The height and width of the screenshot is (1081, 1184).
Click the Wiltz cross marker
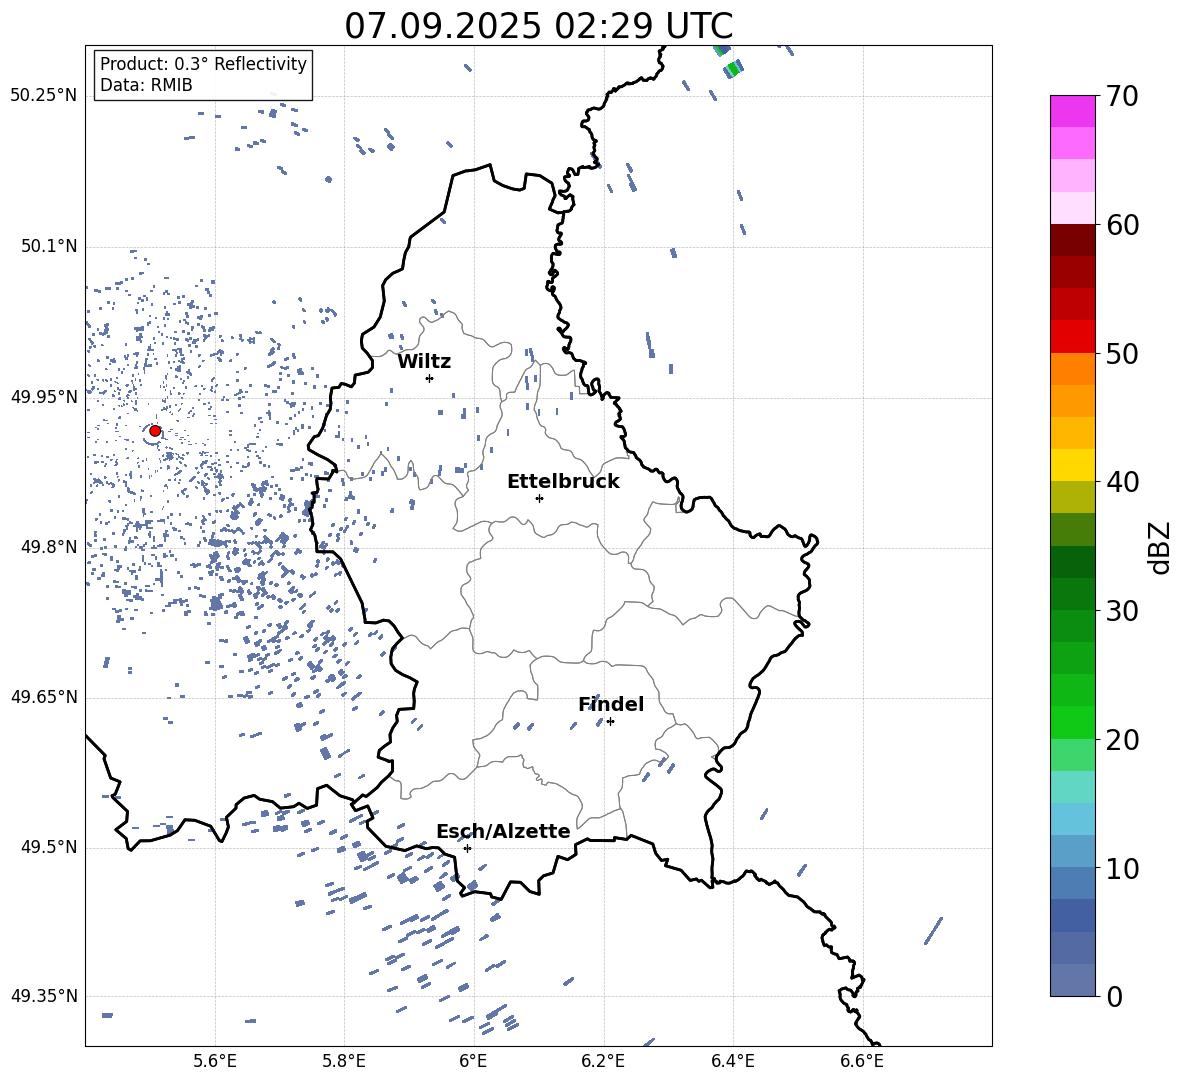tap(429, 378)
